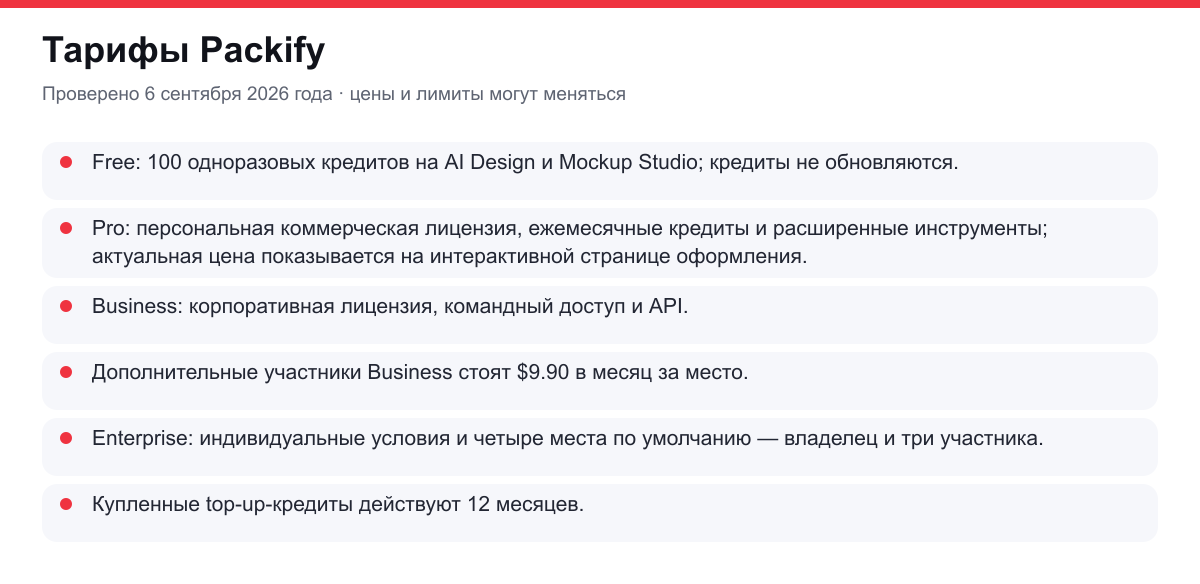1200x584 pixels.
Task: Click the red bullet beside the Free plan
Action: [66, 162]
